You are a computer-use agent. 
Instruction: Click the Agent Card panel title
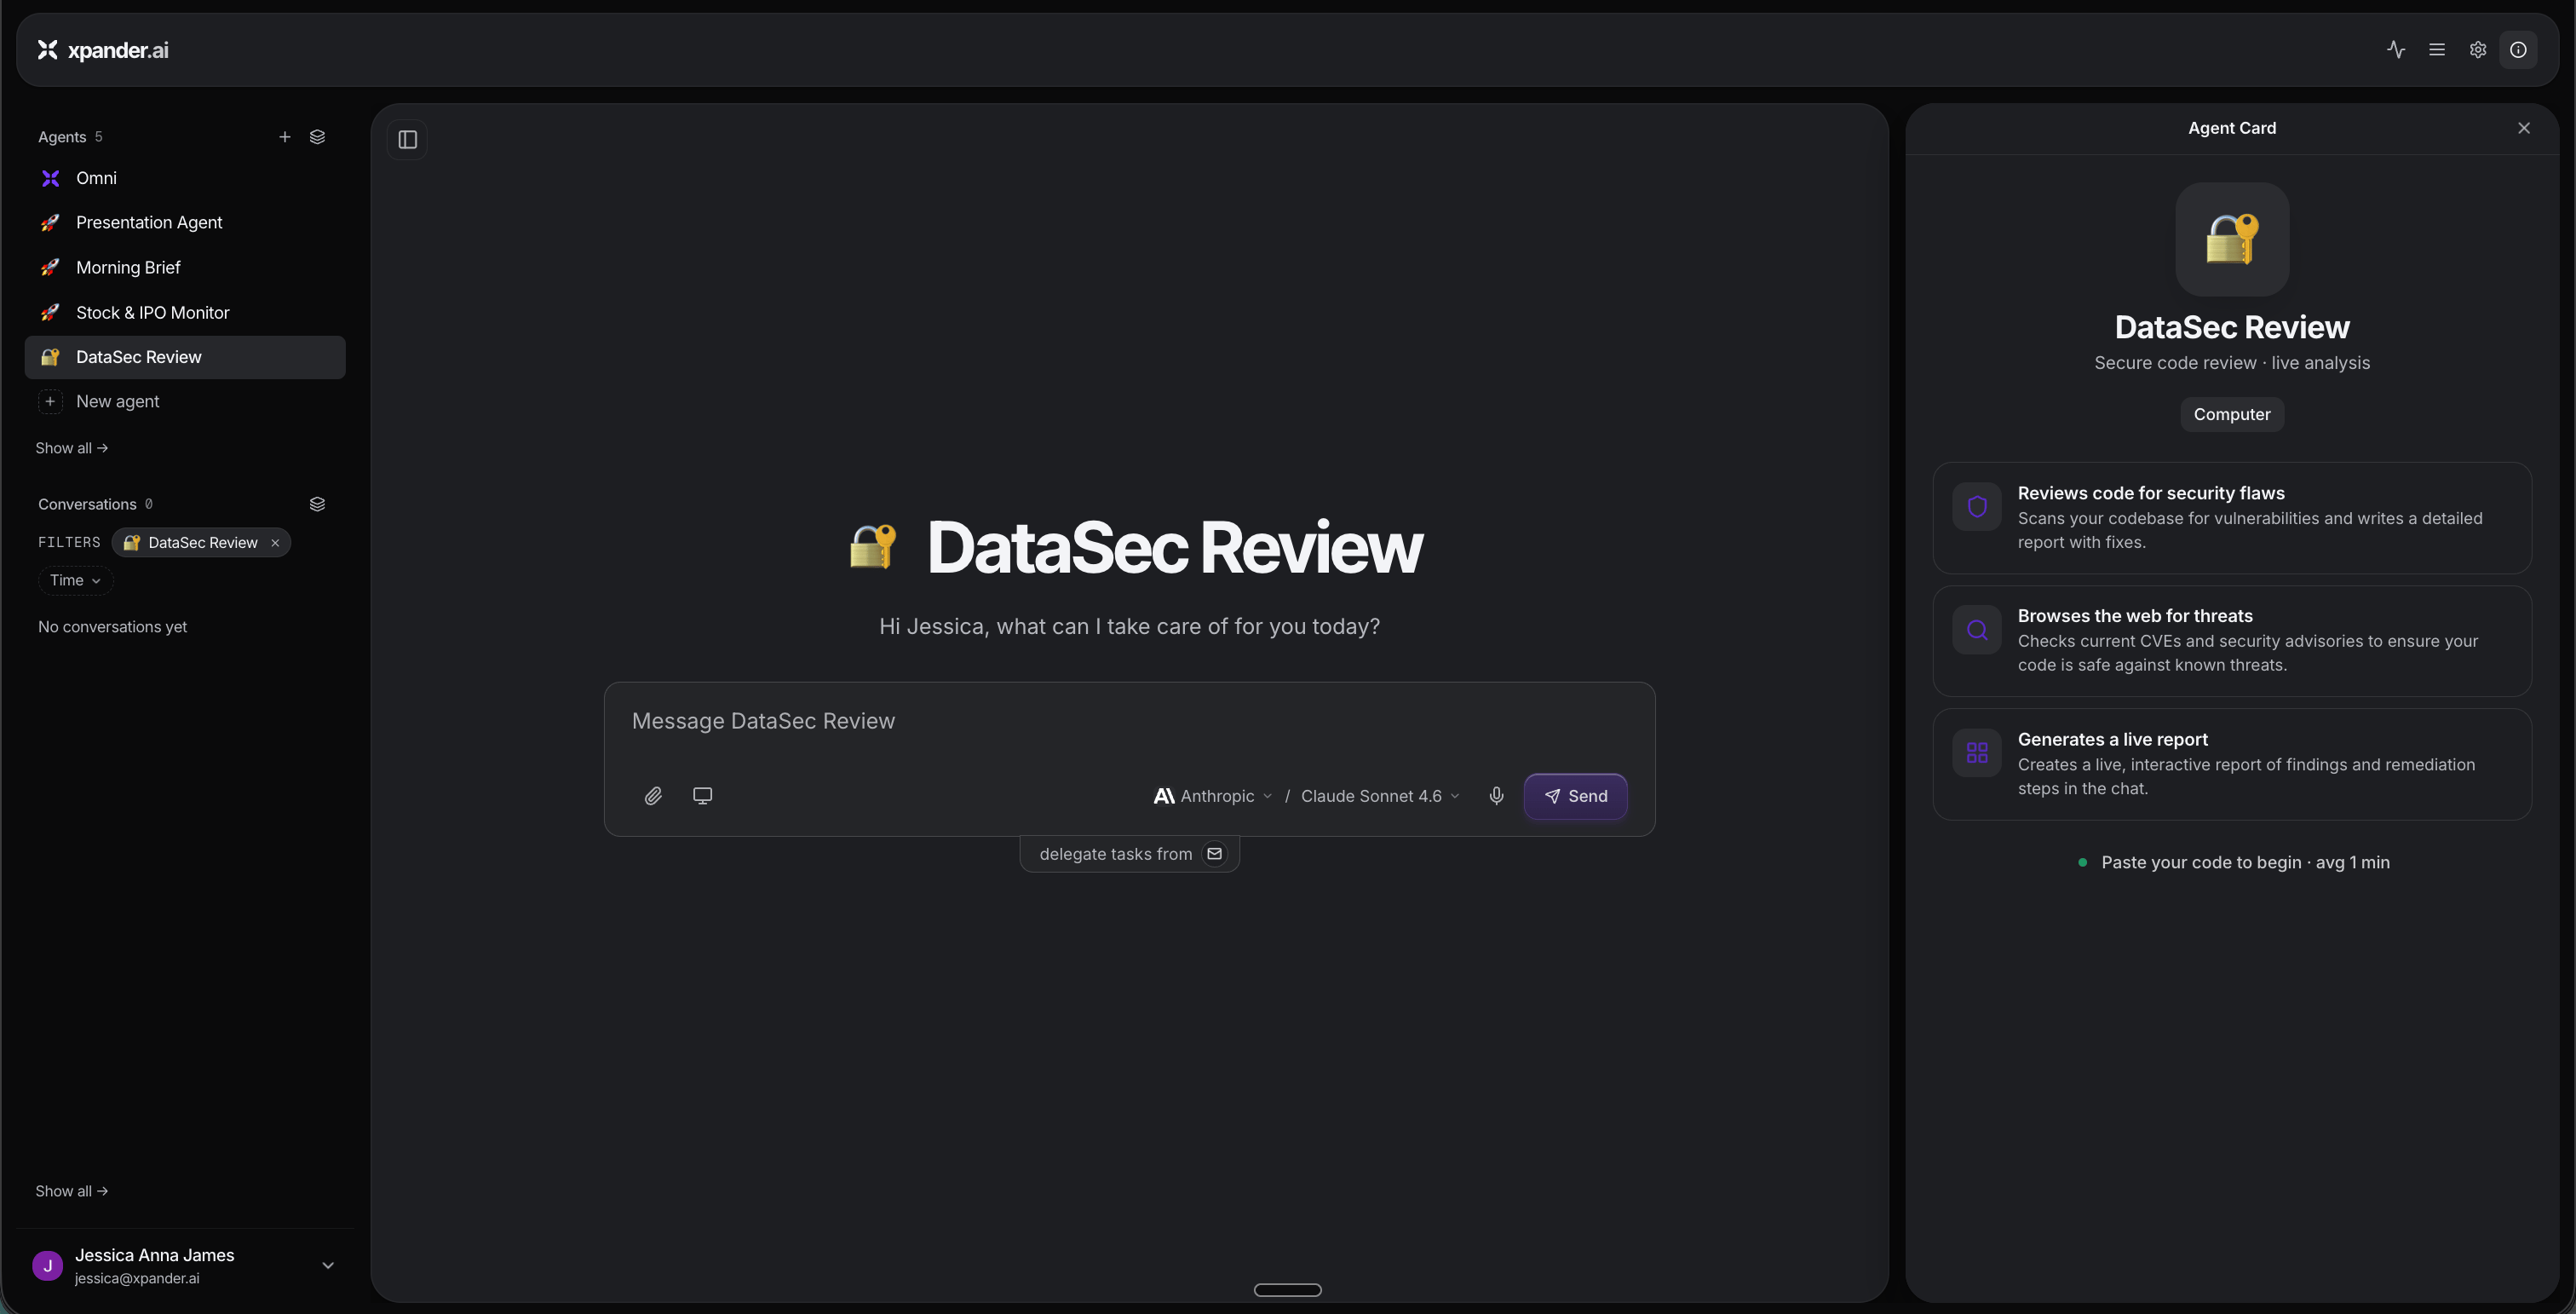click(2232, 128)
